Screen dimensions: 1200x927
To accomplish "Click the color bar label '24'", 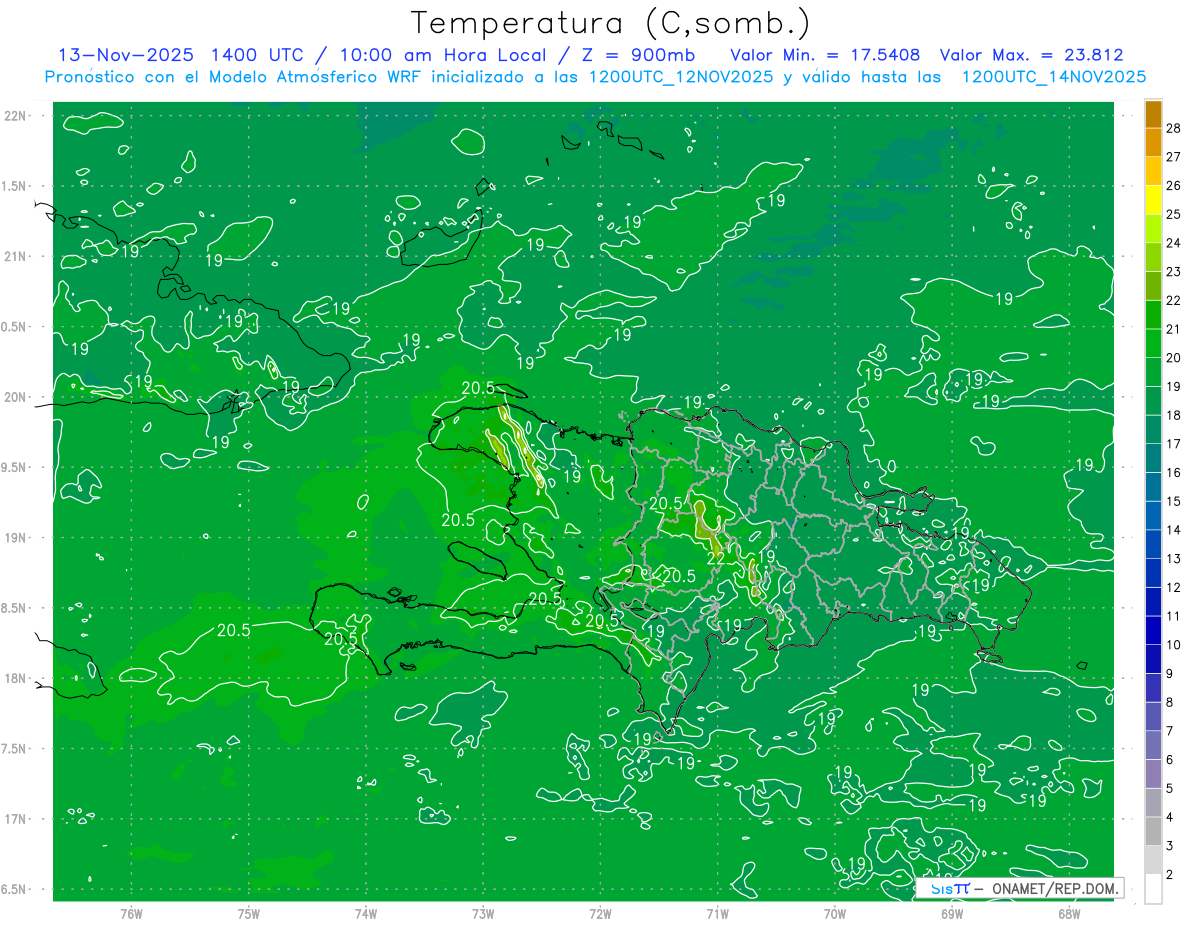I will [1174, 243].
